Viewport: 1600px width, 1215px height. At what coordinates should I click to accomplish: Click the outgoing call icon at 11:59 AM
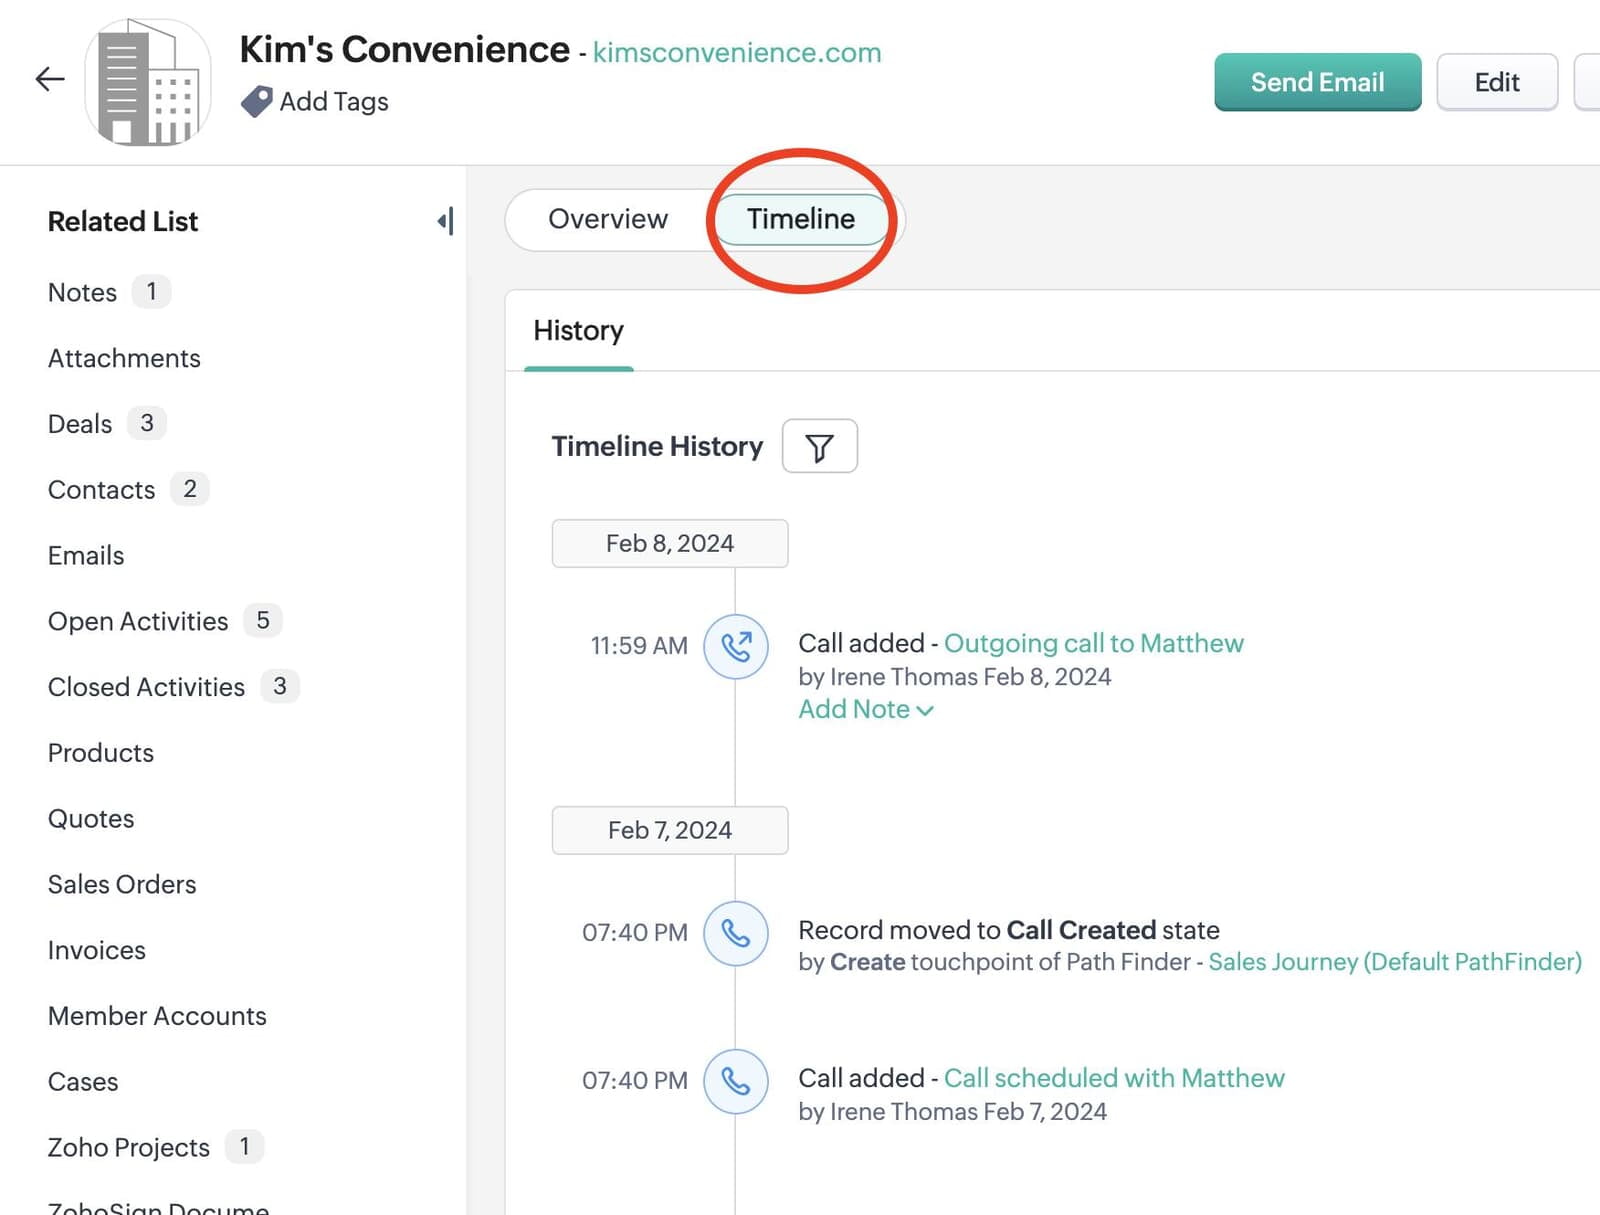click(736, 646)
